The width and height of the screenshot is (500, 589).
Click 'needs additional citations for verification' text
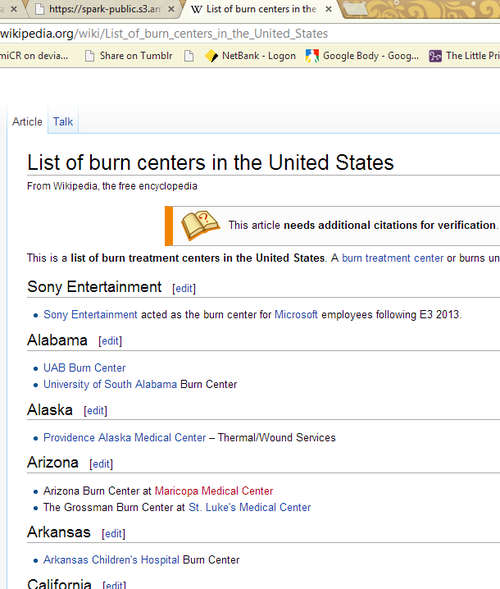point(390,225)
